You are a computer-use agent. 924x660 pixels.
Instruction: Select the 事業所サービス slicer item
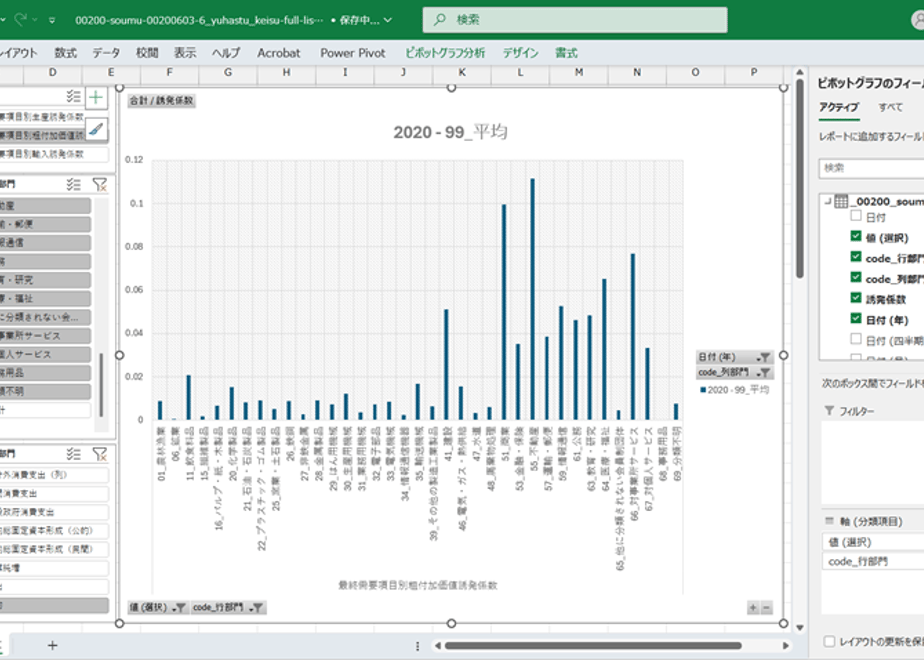45,336
